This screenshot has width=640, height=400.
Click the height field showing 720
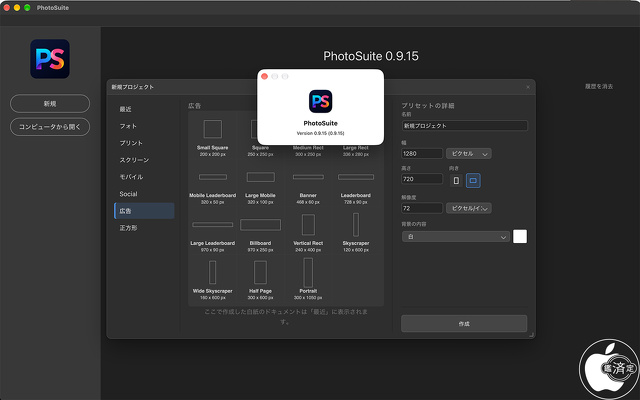click(422, 179)
